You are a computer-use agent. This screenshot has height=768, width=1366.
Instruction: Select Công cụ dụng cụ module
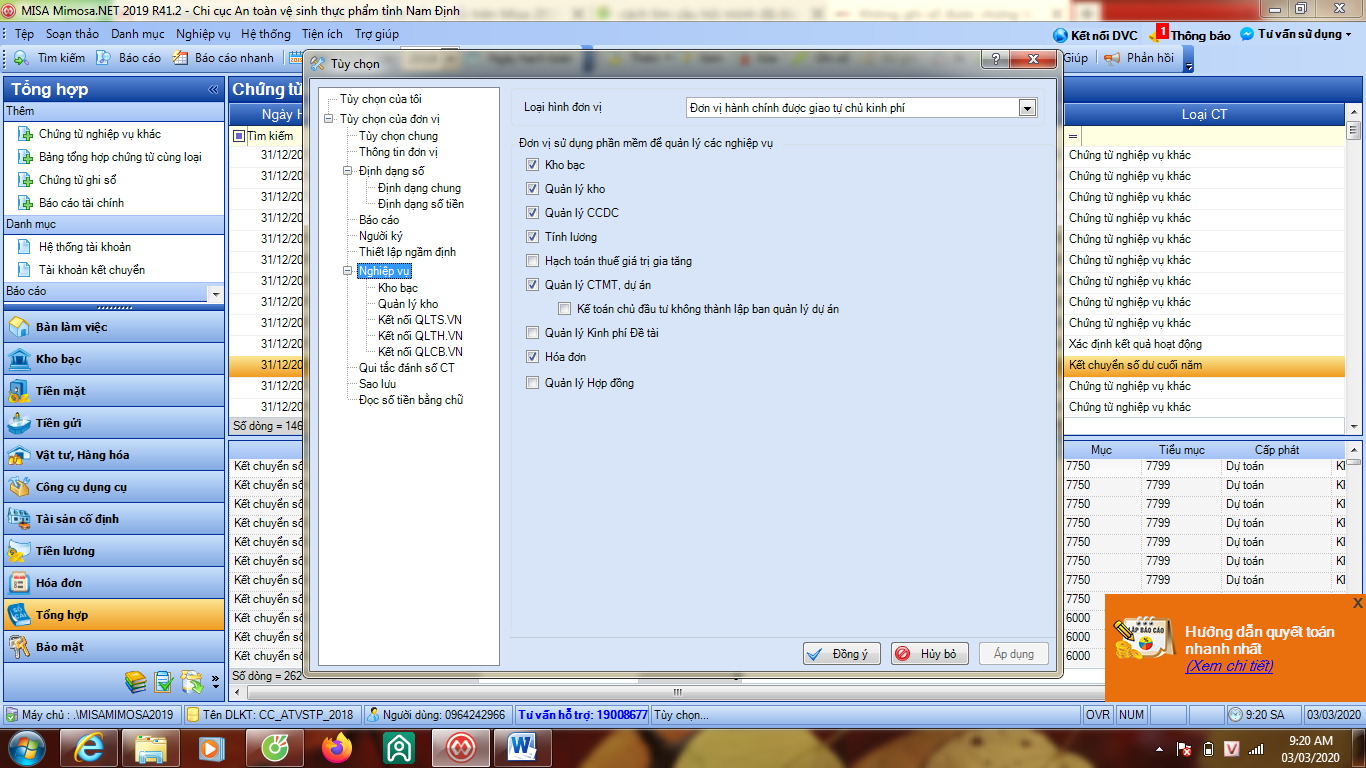click(80, 487)
